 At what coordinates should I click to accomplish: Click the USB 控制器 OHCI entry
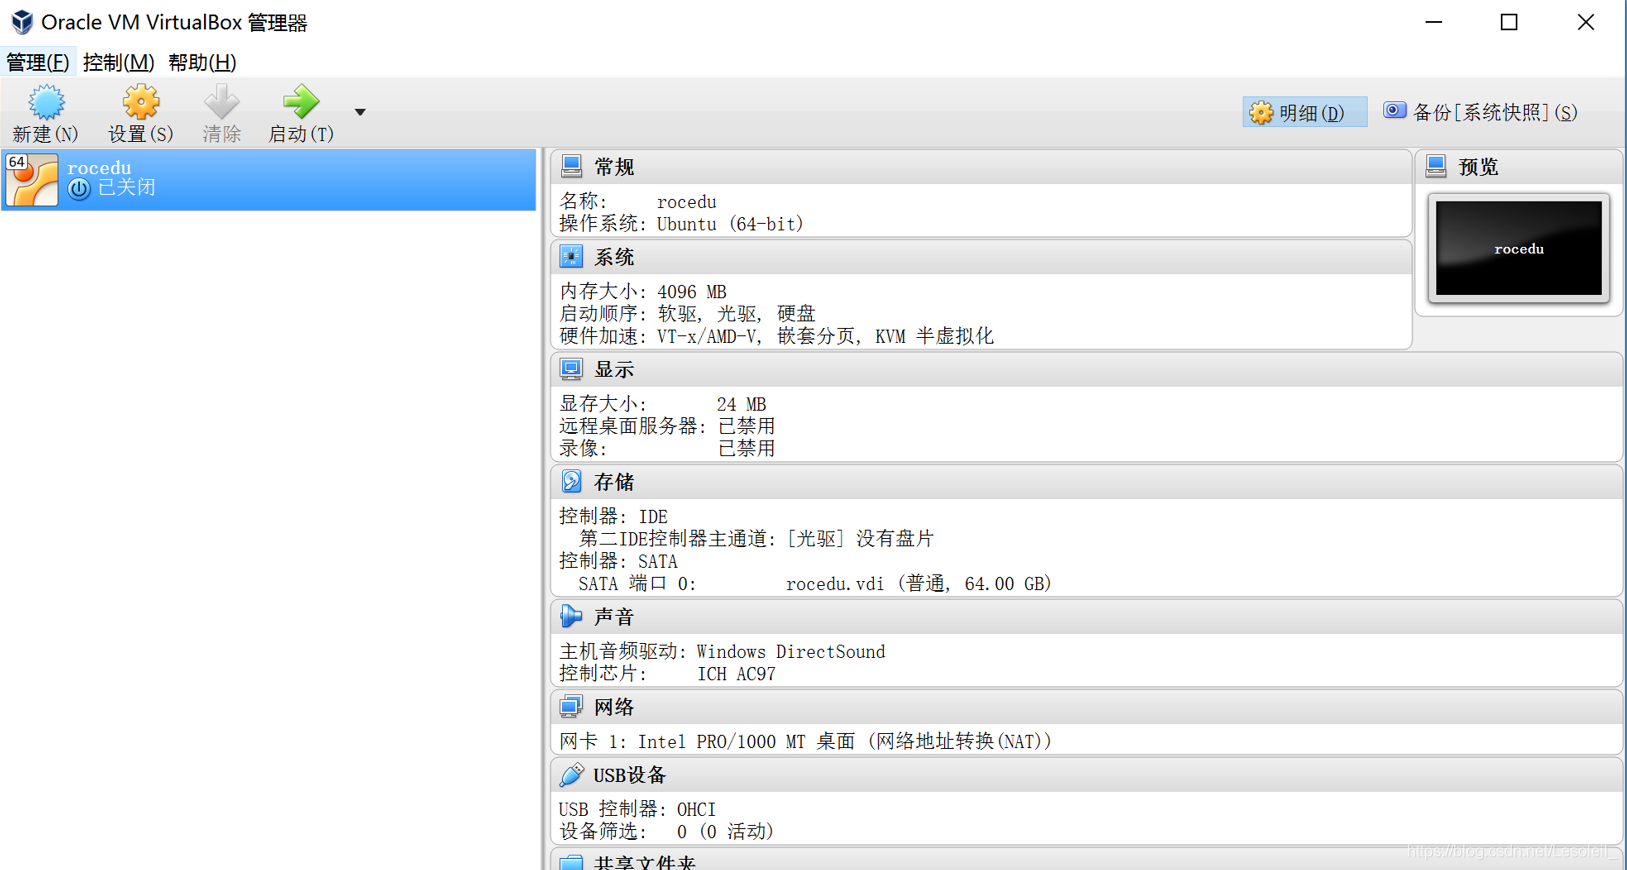(637, 808)
